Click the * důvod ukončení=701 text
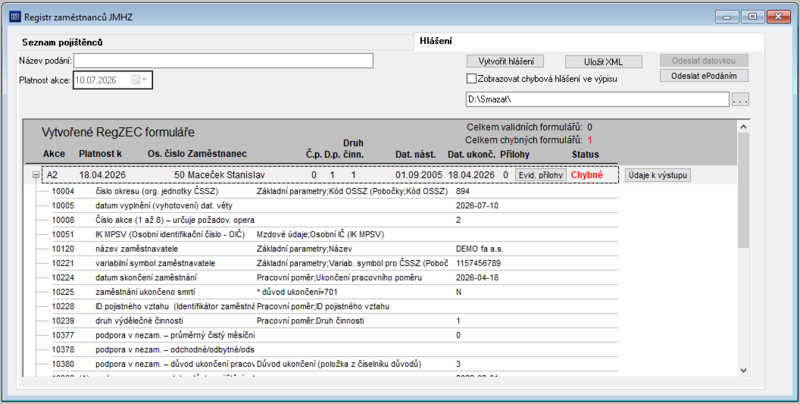Screen dimensions: 800x404 (x=297, y=292)
